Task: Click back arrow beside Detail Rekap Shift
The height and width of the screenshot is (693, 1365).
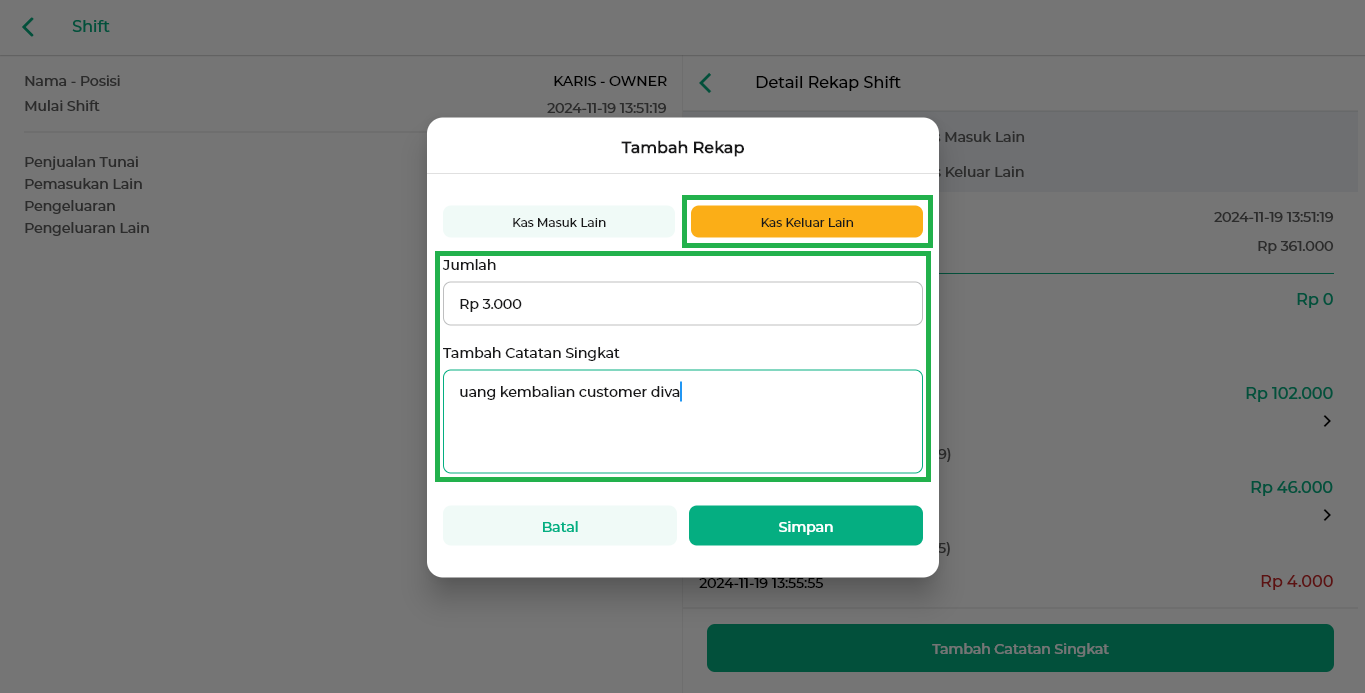Action: click(706, 83)
